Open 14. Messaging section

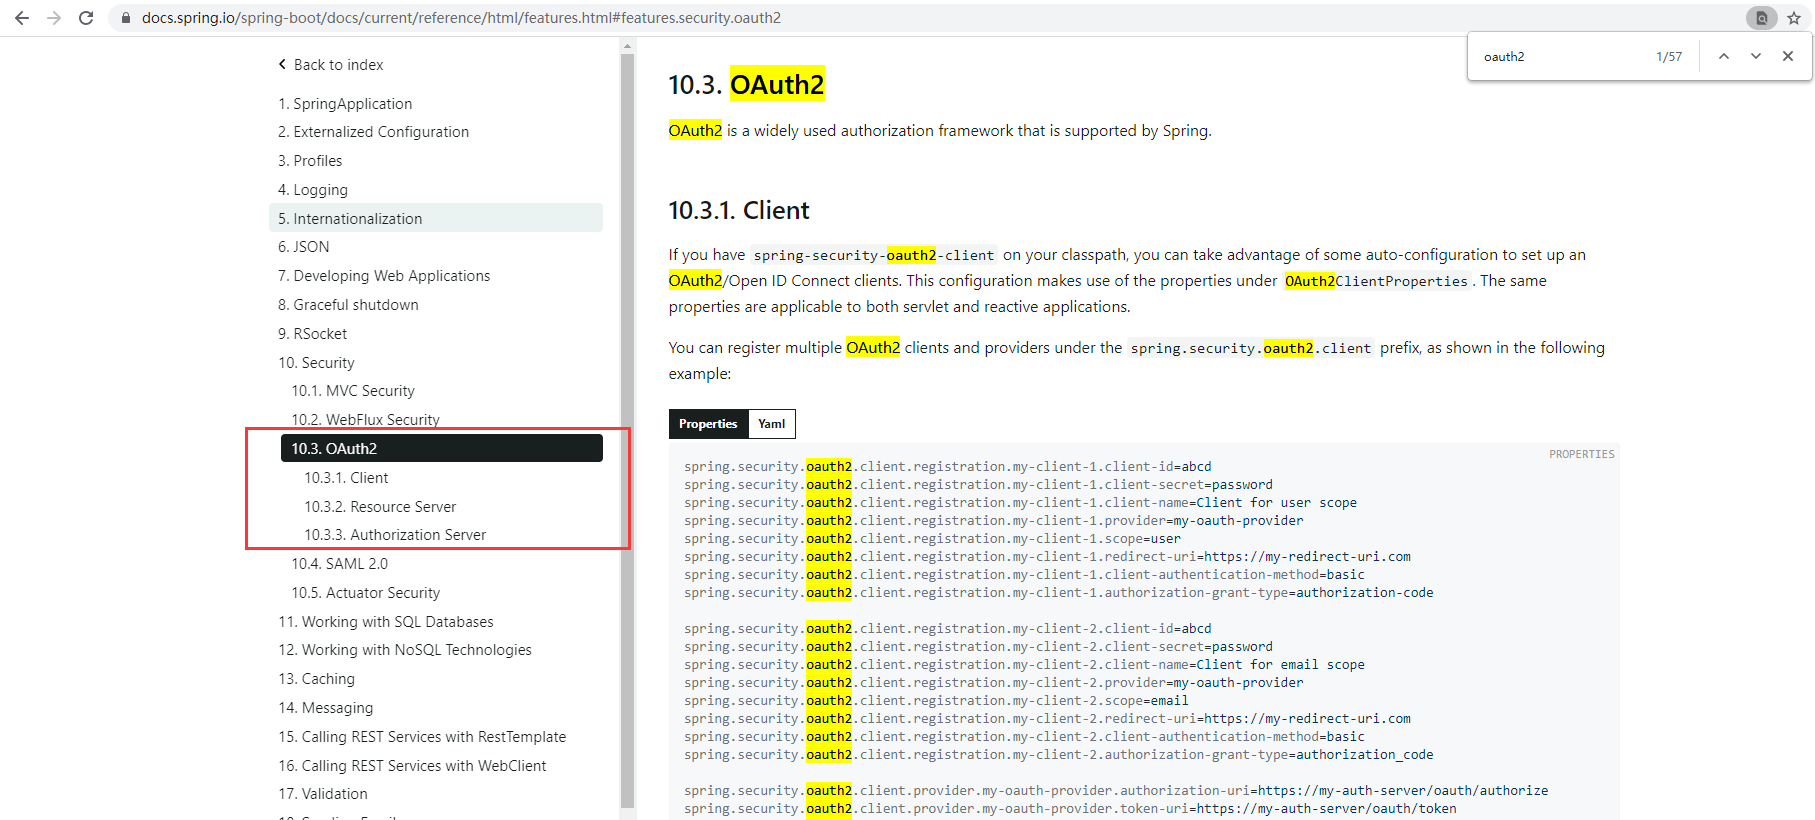pyautogui.click(x=326, y=708)
